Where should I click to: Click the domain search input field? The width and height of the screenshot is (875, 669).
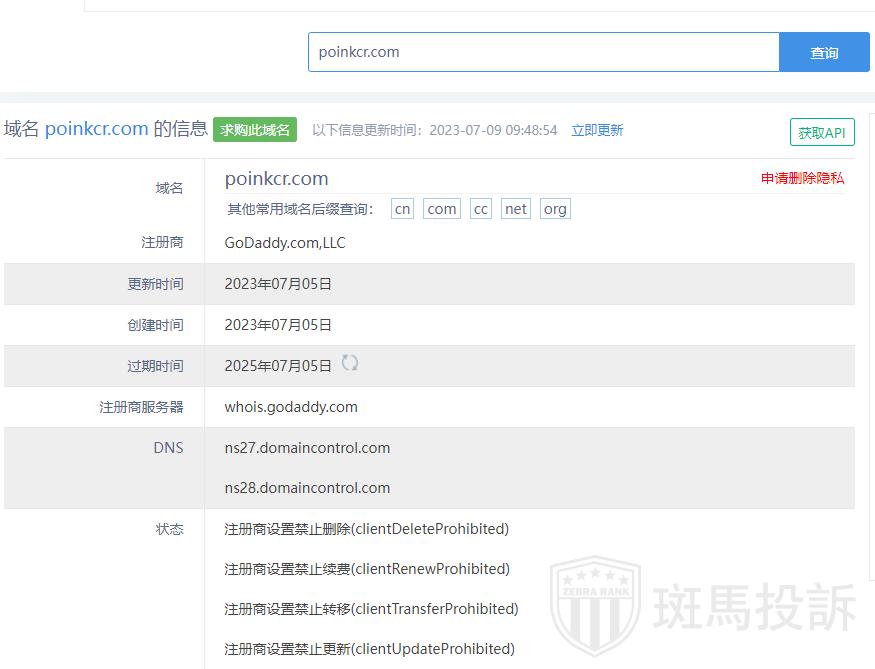click(543, 52)
